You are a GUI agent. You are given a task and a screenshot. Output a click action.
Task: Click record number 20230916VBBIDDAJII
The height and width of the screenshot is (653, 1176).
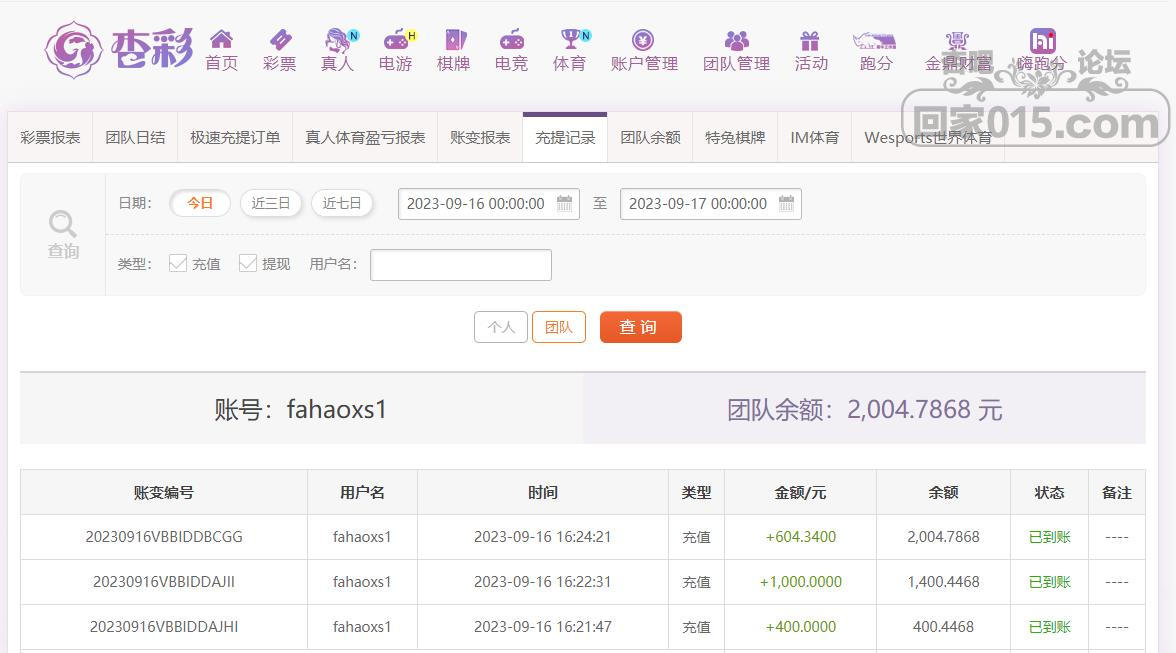coord(164,582)
